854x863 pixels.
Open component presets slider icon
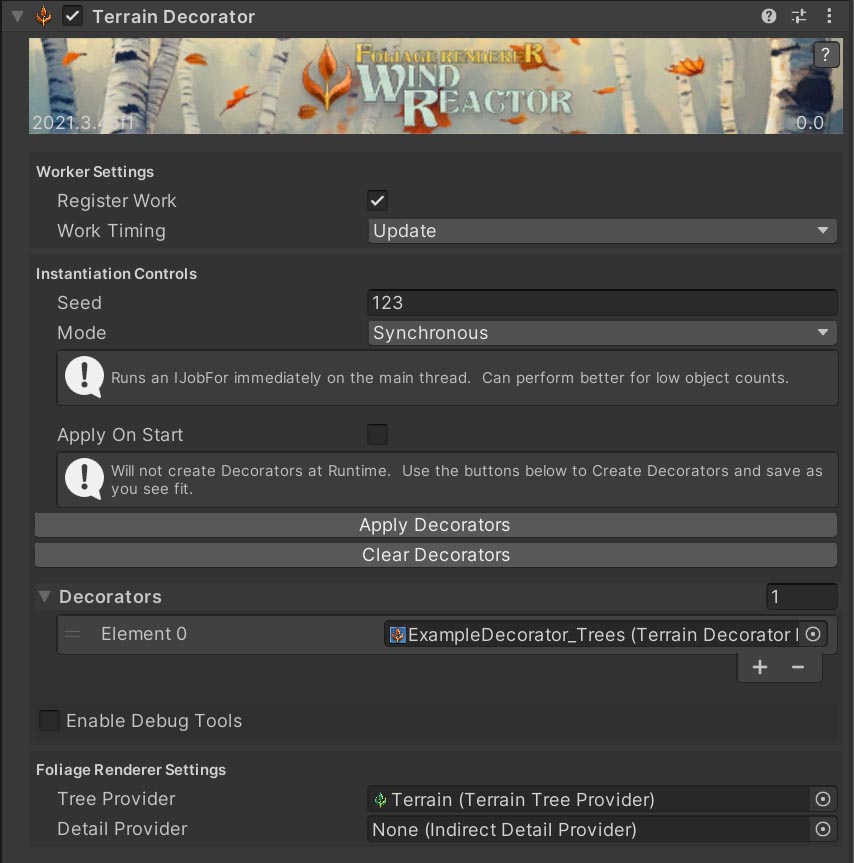(x=798, y=16)
